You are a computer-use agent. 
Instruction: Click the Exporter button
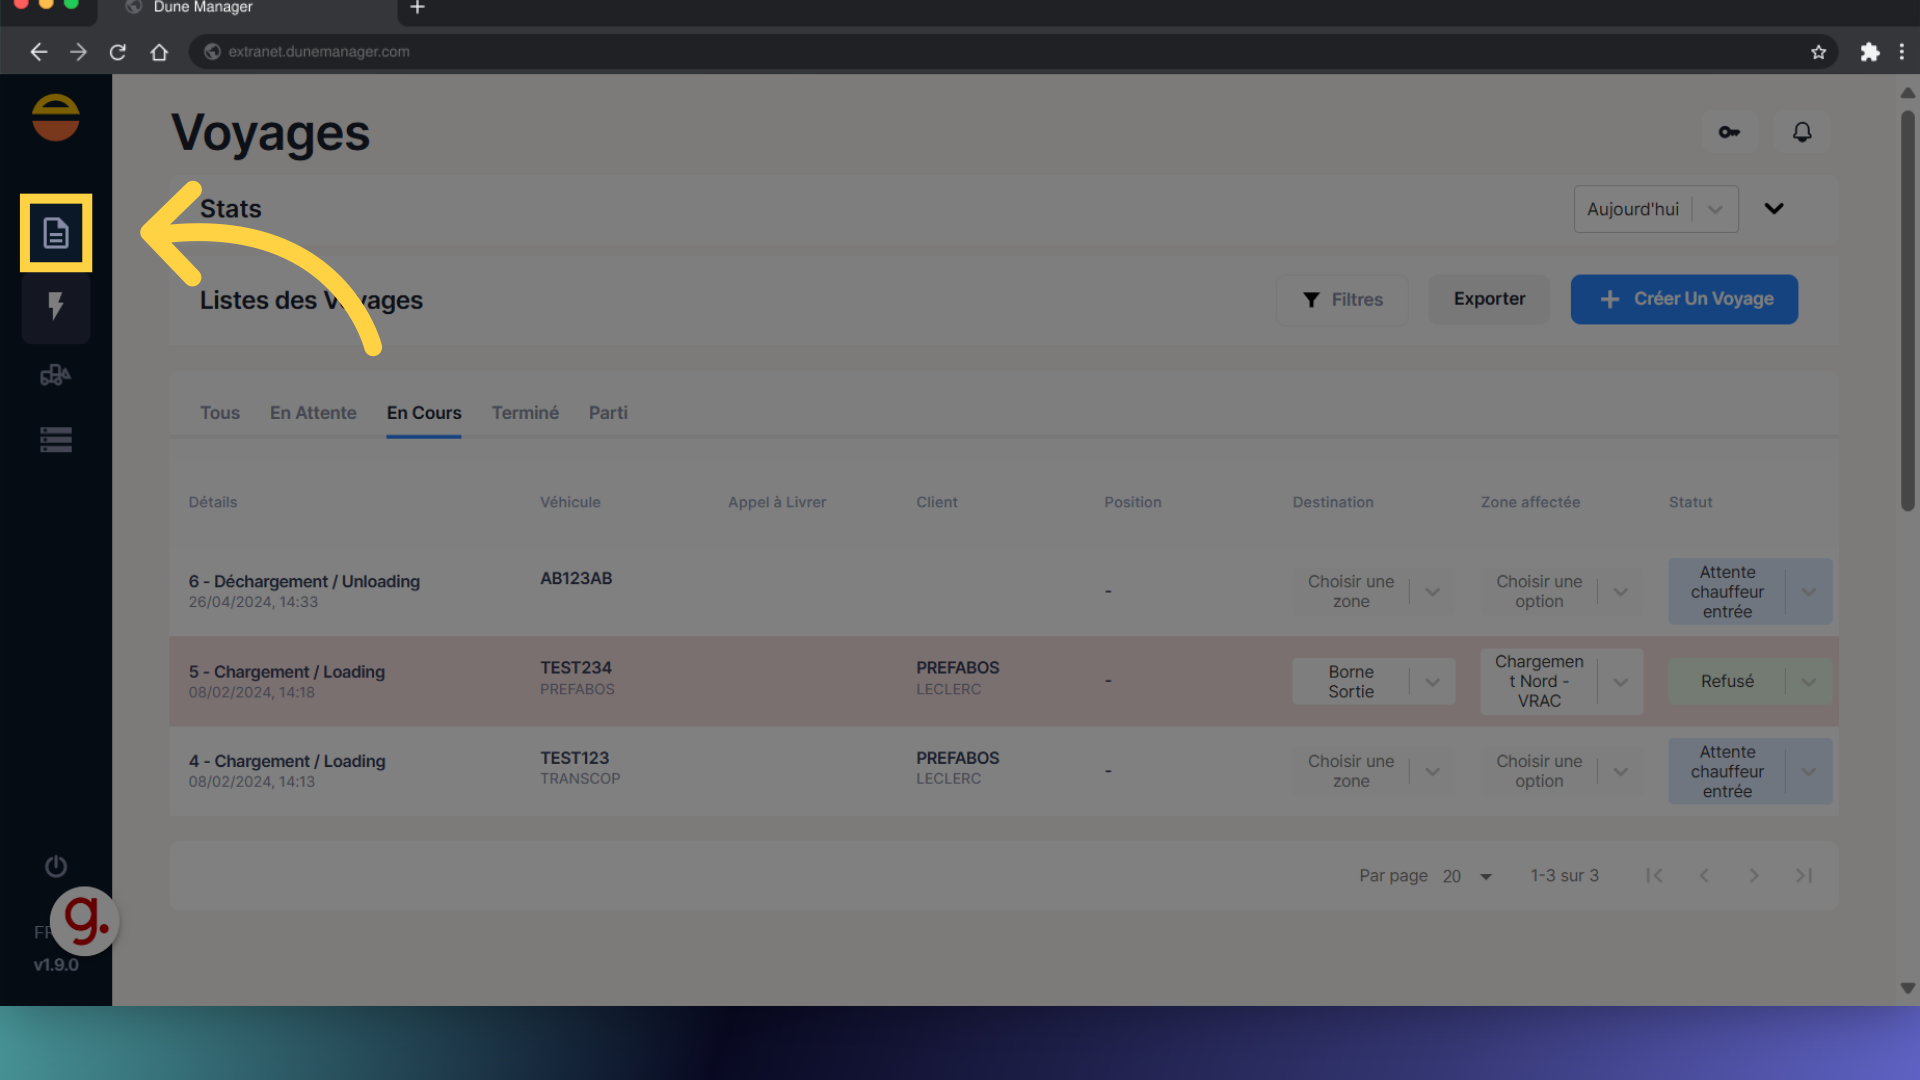[x=1489, y=299]
